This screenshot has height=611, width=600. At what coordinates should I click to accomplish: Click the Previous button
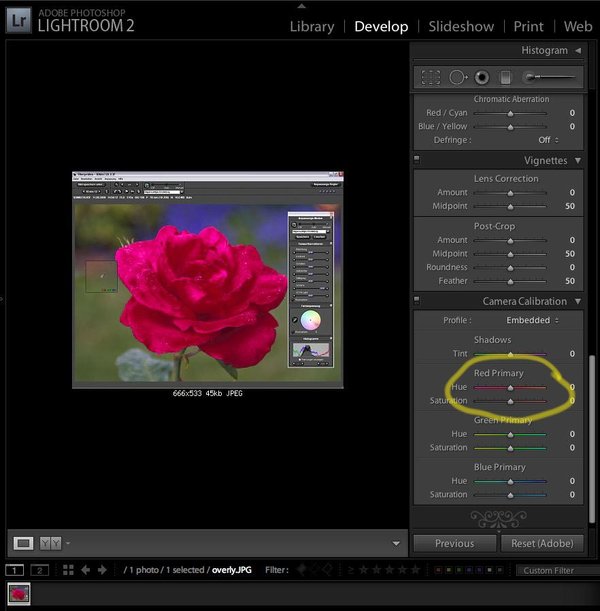(x=455, y=543)
